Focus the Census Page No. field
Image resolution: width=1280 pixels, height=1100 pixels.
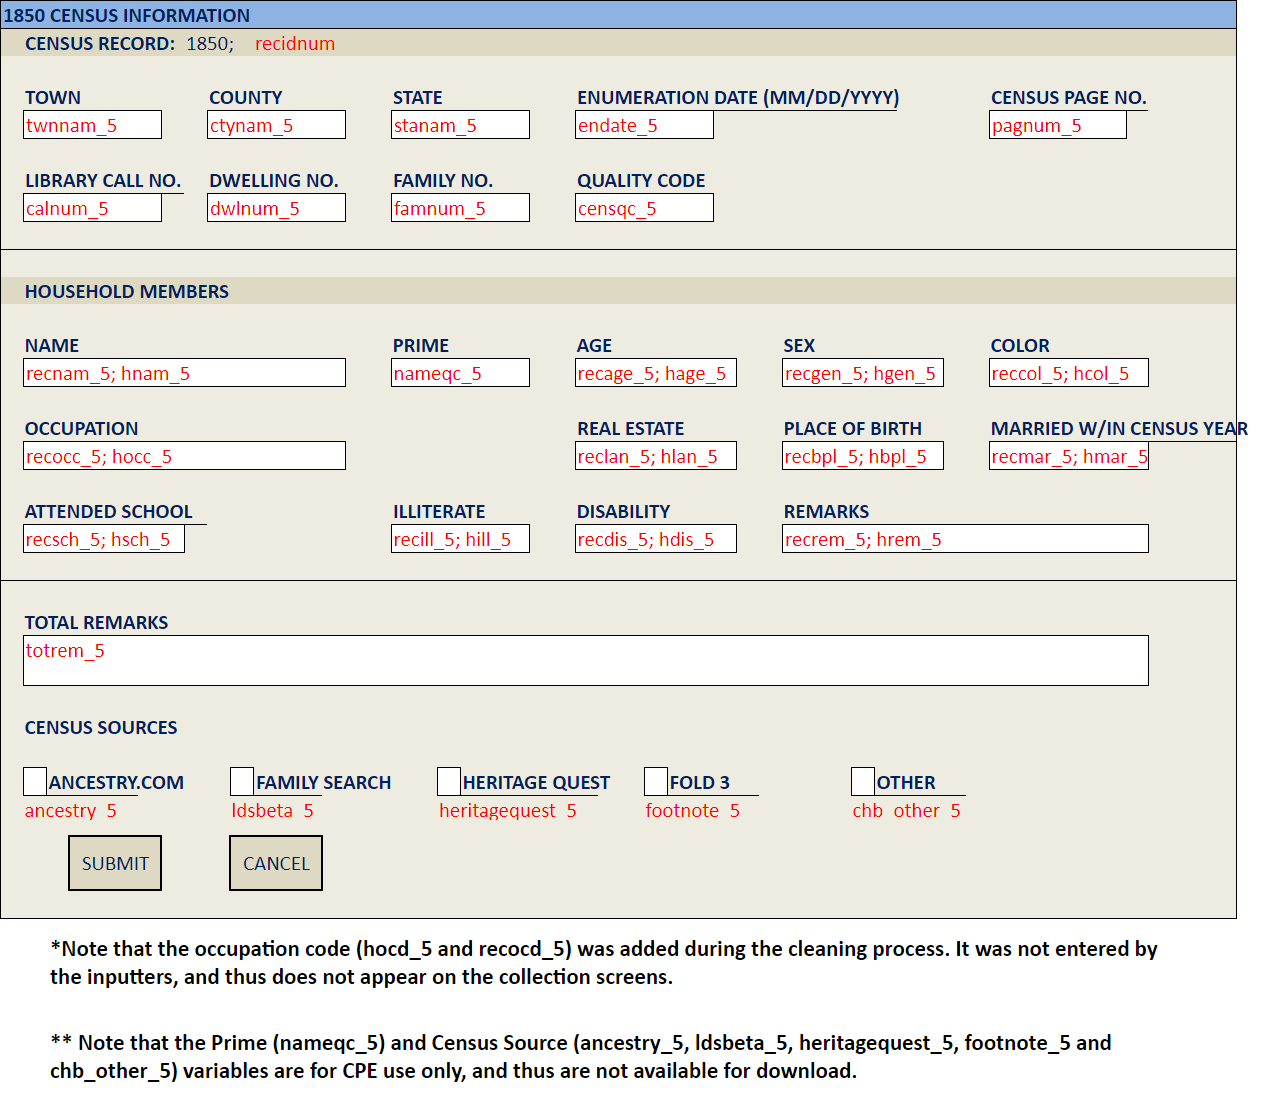coord(1058,125)
